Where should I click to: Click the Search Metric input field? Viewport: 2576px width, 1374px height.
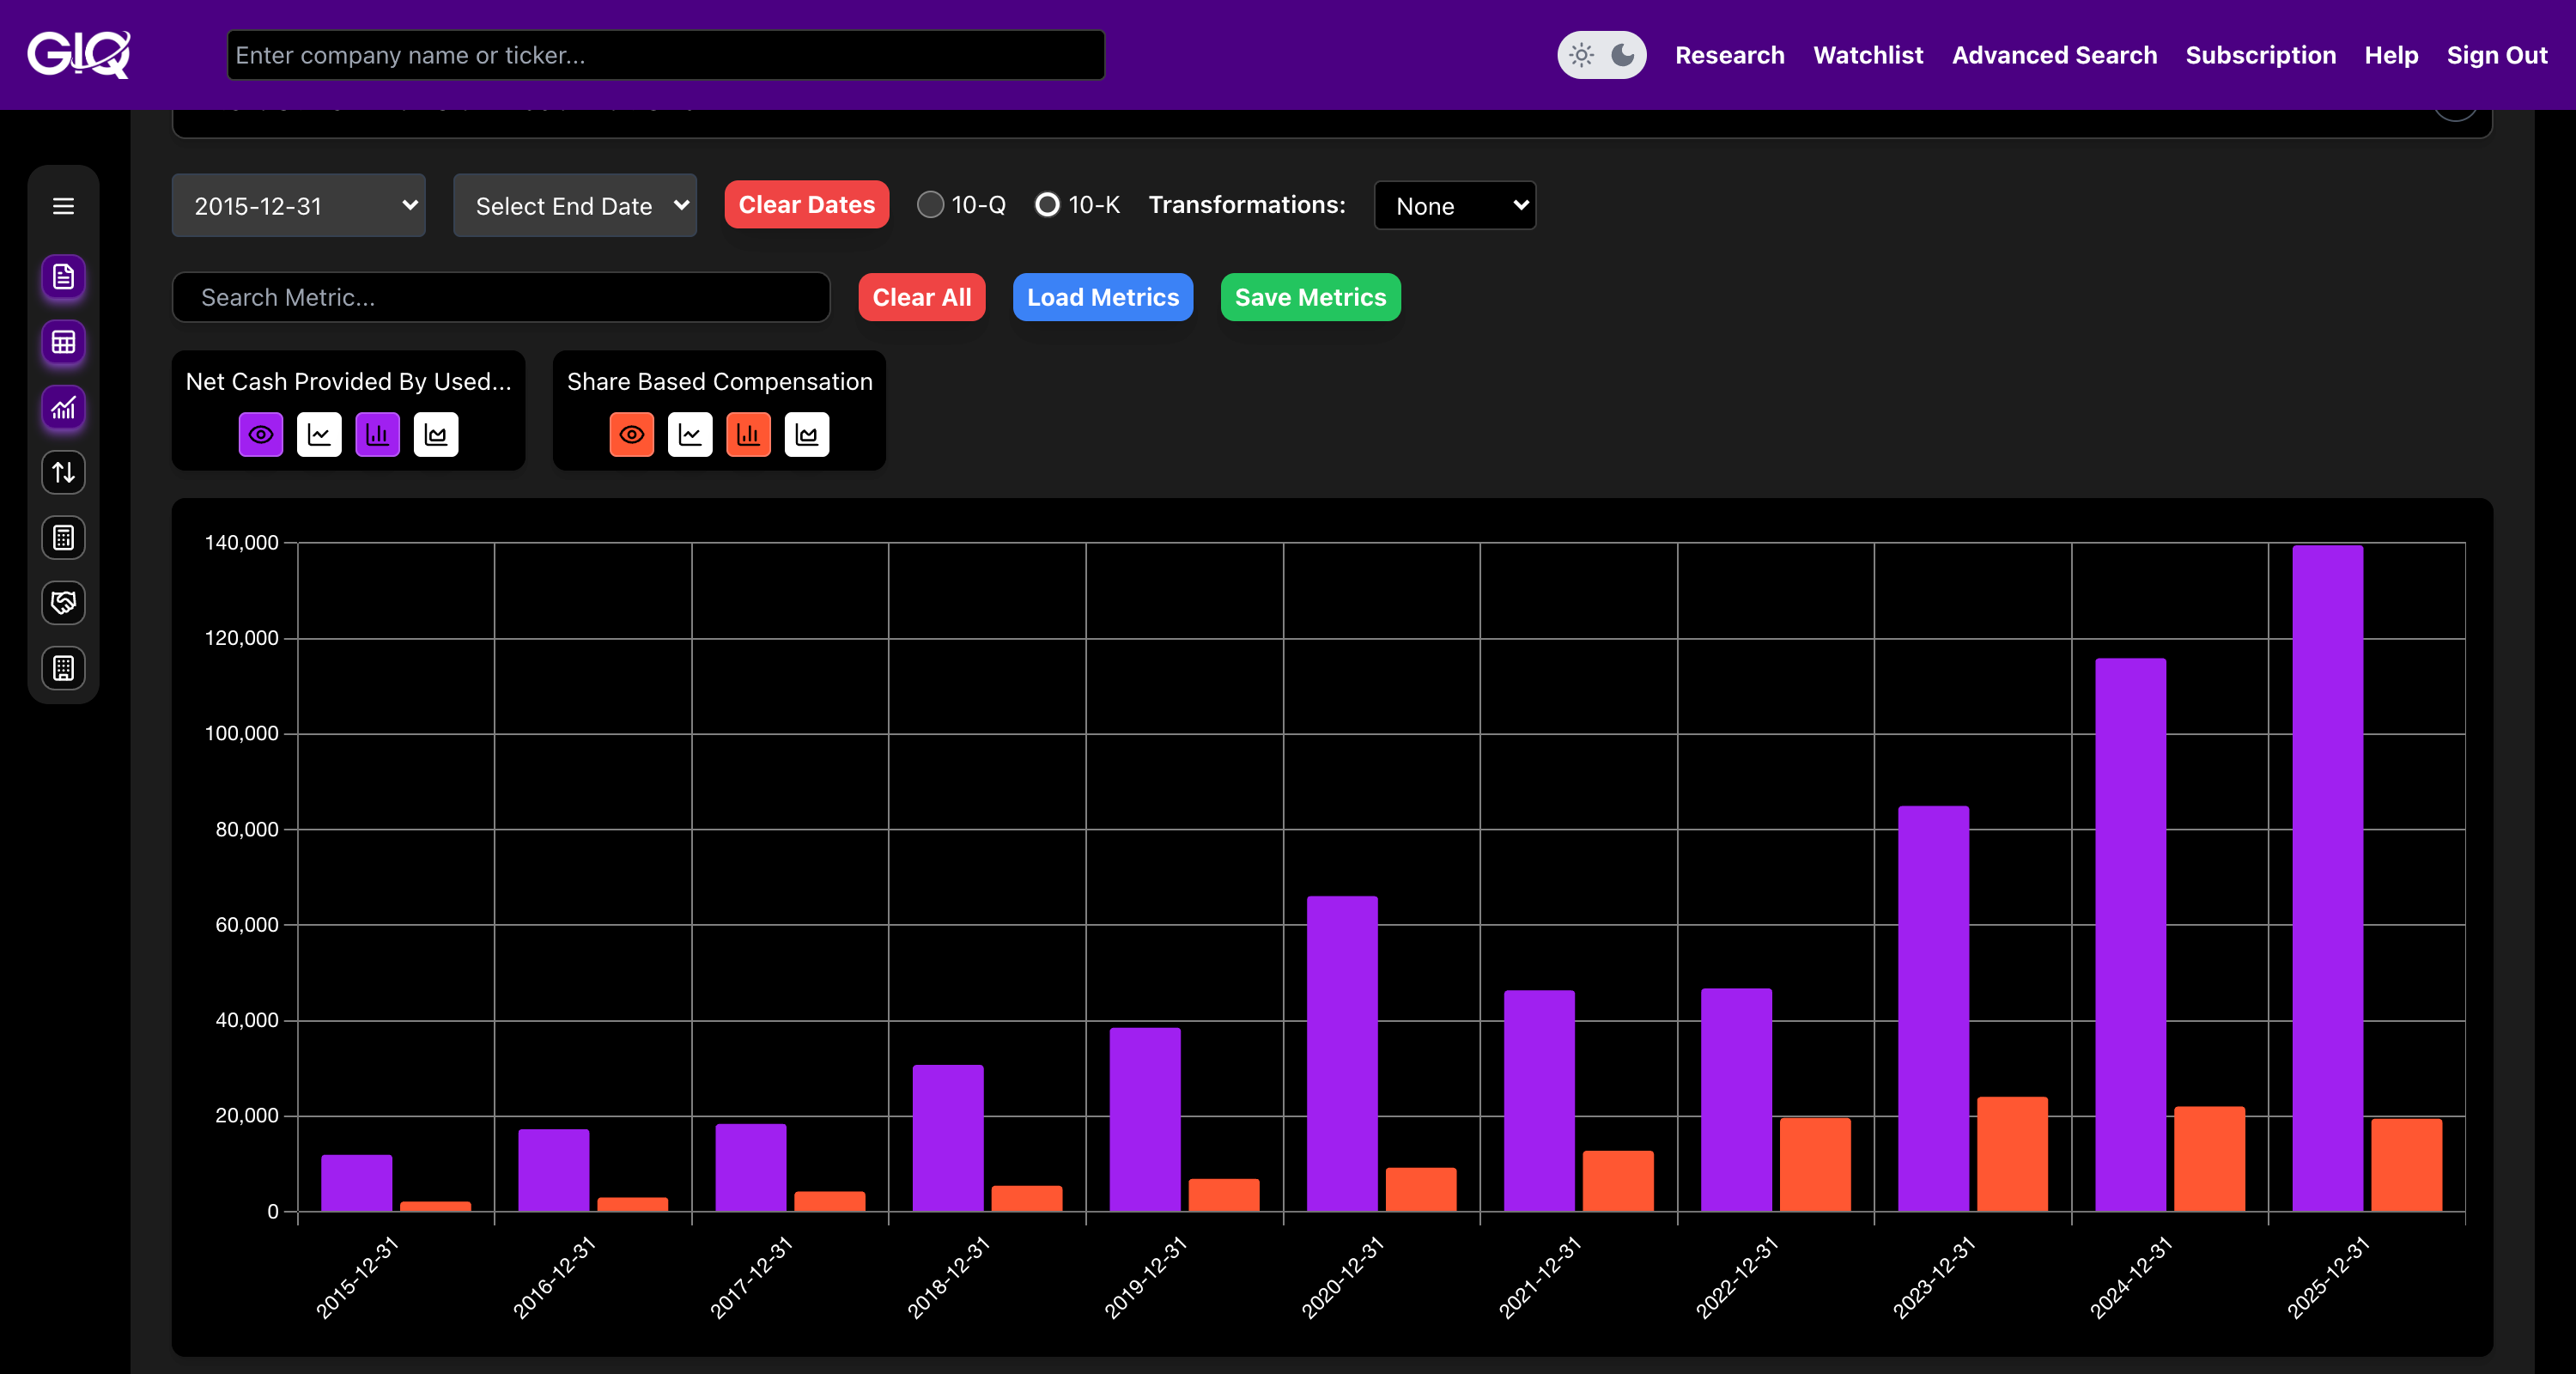(x=501, y=297)
